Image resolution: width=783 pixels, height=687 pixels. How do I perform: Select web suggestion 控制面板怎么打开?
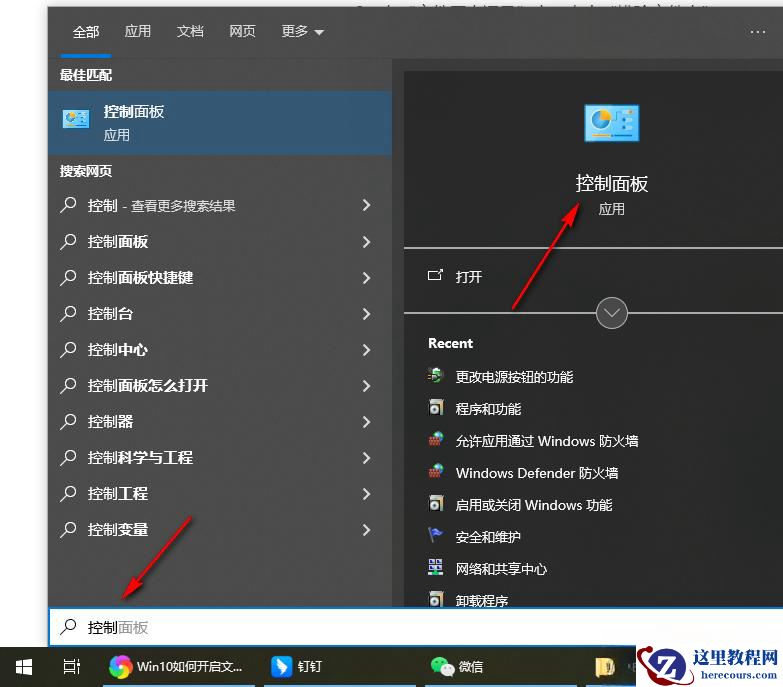click(x=220, y=385)
